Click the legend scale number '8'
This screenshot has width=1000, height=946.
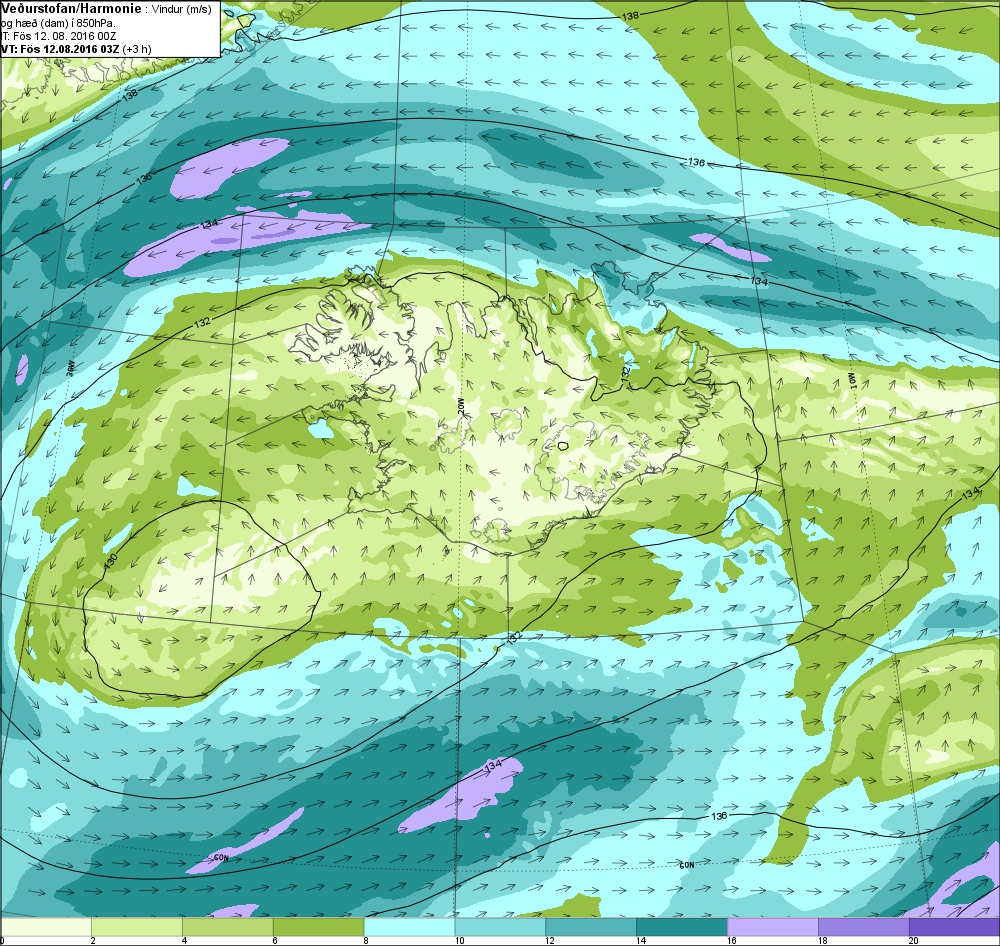[x=365, y=940]
